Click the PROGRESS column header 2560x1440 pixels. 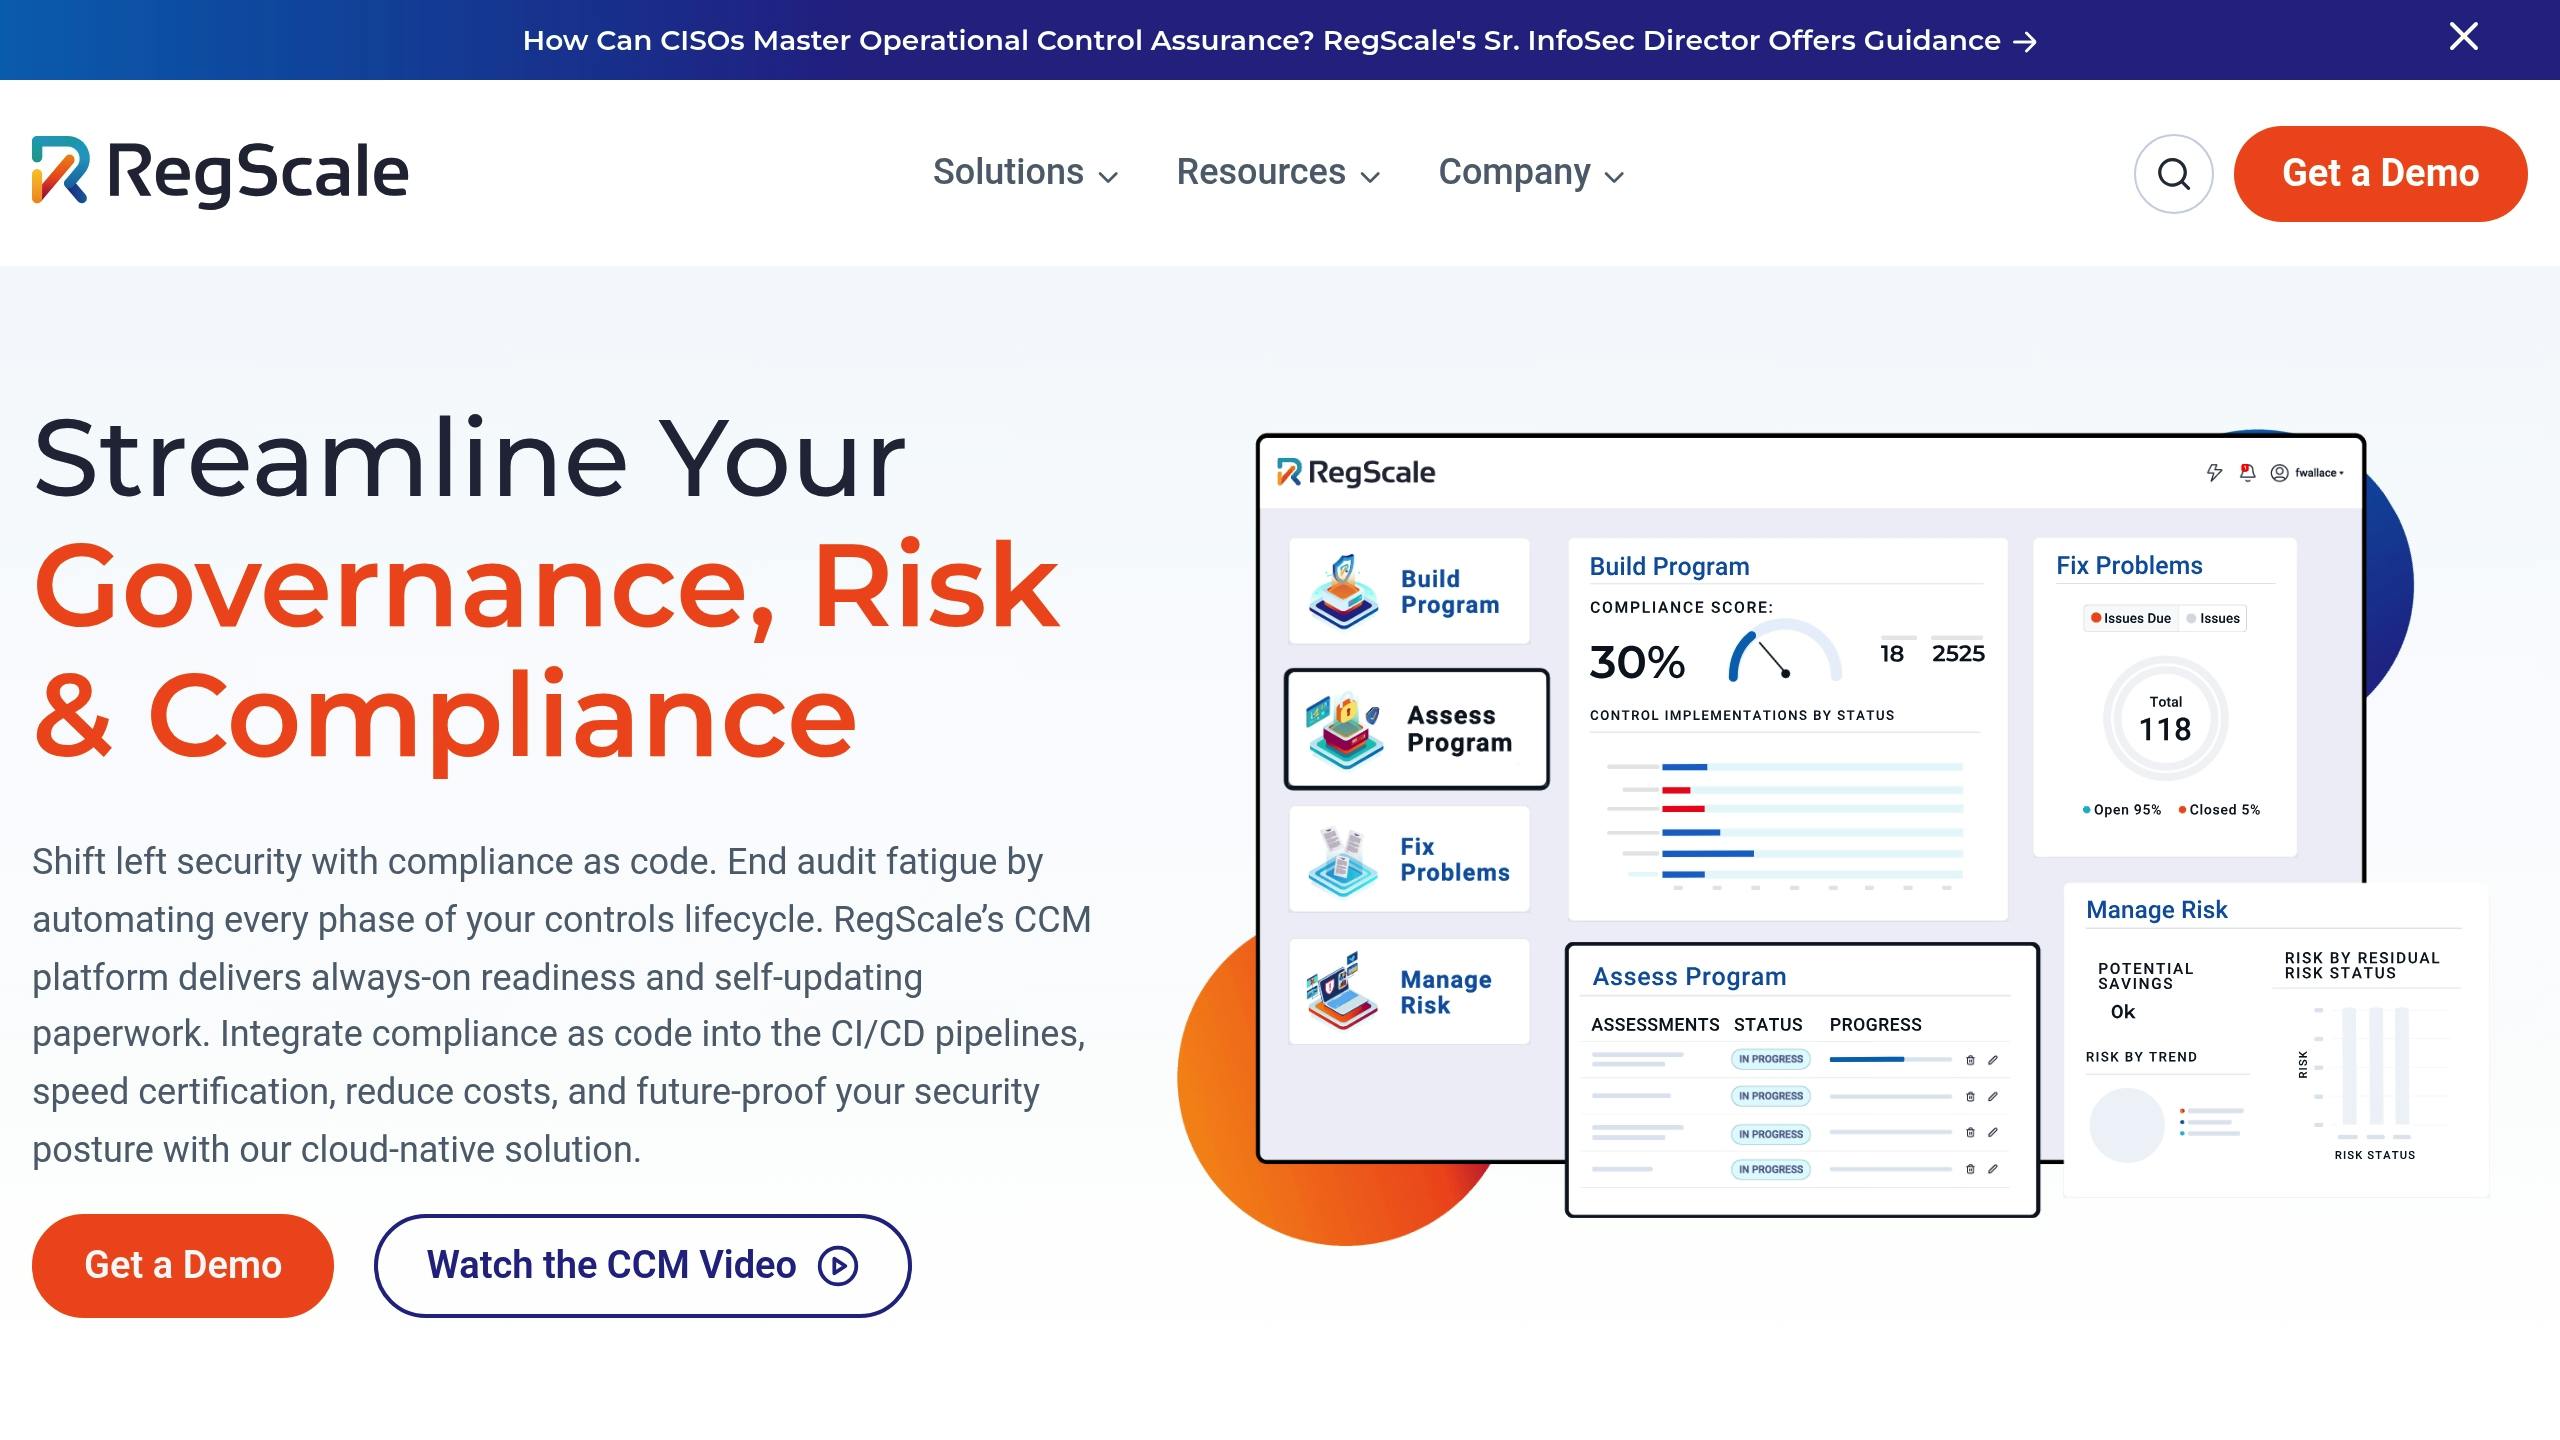1875,1025
